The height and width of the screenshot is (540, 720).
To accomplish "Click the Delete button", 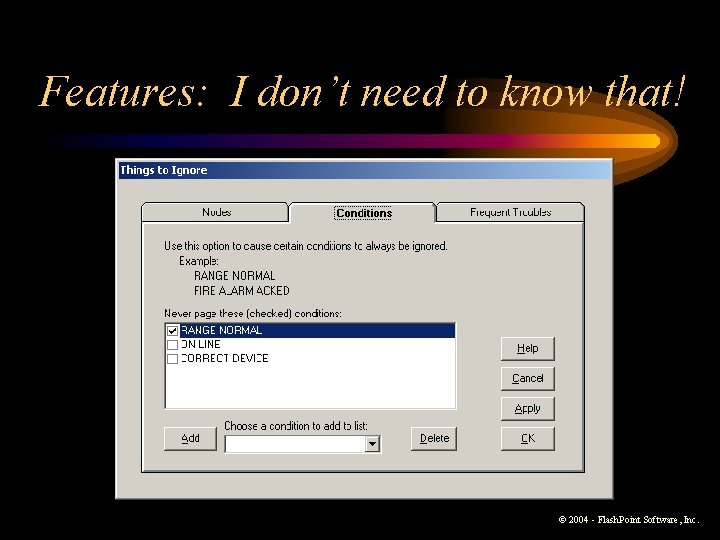I will (x=434, y=439).
